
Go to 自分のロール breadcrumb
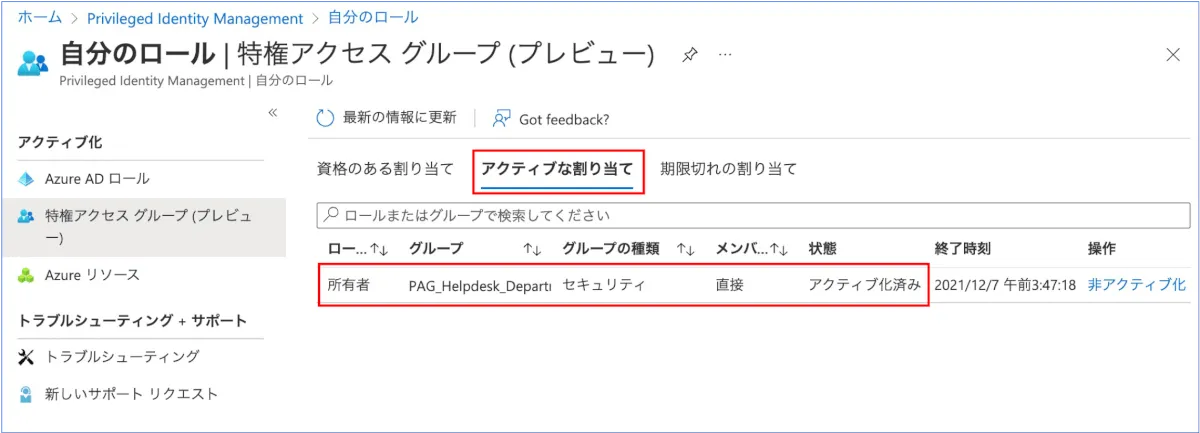tap(373, 18)
